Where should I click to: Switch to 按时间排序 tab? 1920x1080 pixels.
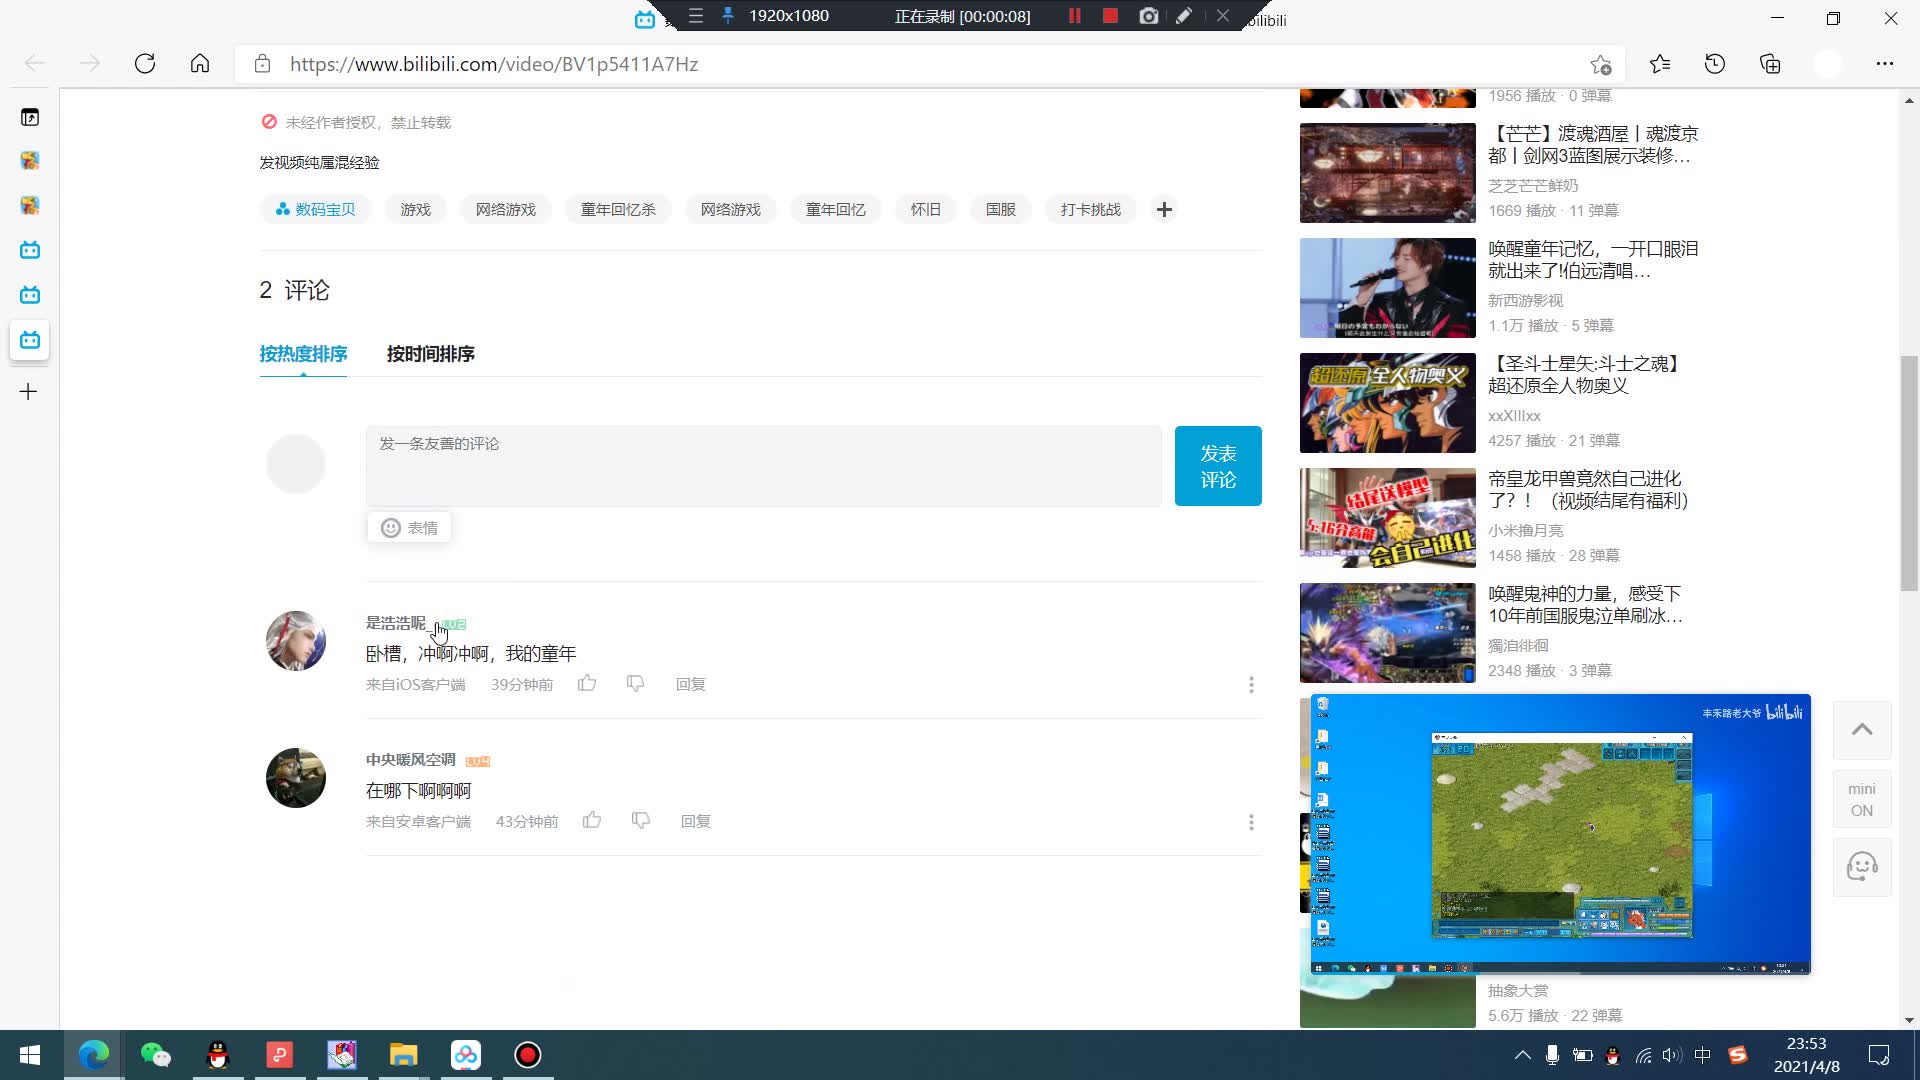coord(431,354)
